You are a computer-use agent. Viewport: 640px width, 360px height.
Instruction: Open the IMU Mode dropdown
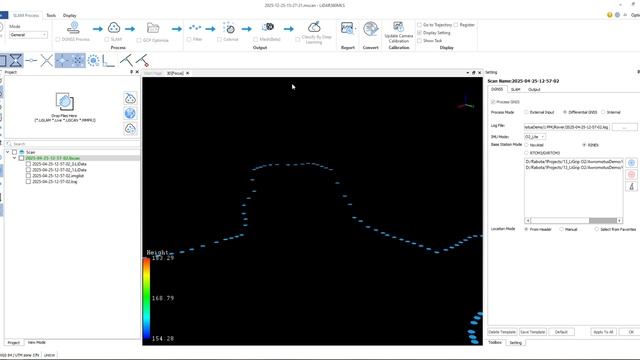click(x=535, y=137)
